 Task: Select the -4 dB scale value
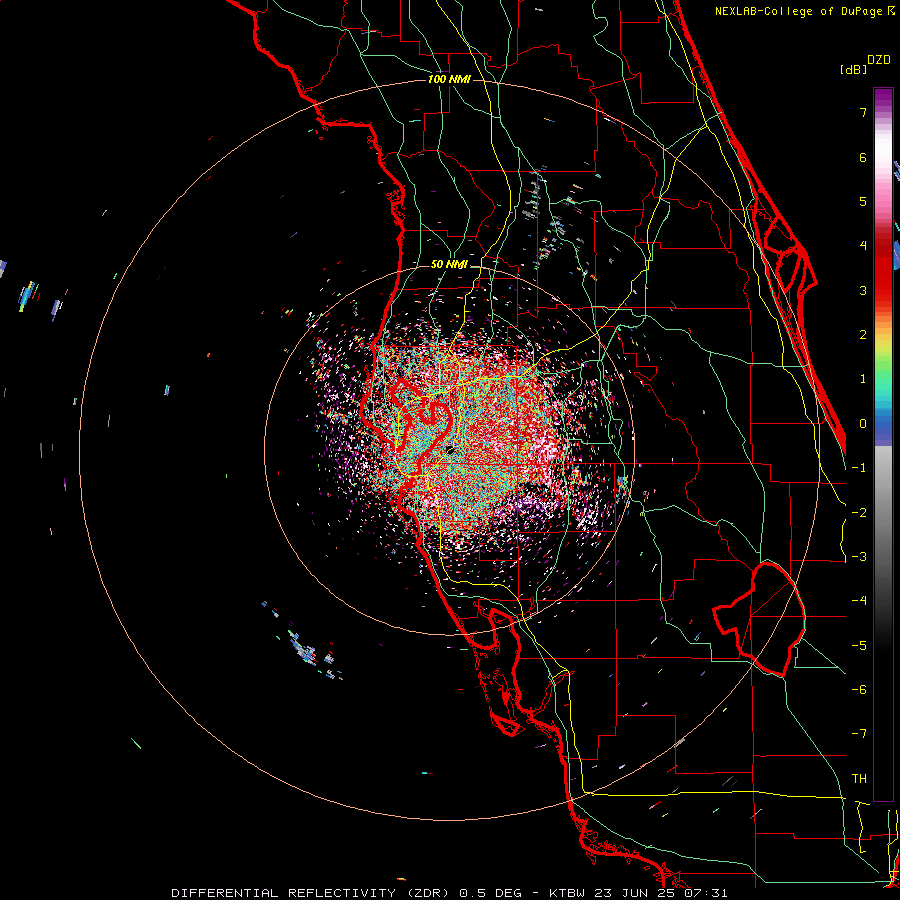pyautogui.click(x=859, y=601)
